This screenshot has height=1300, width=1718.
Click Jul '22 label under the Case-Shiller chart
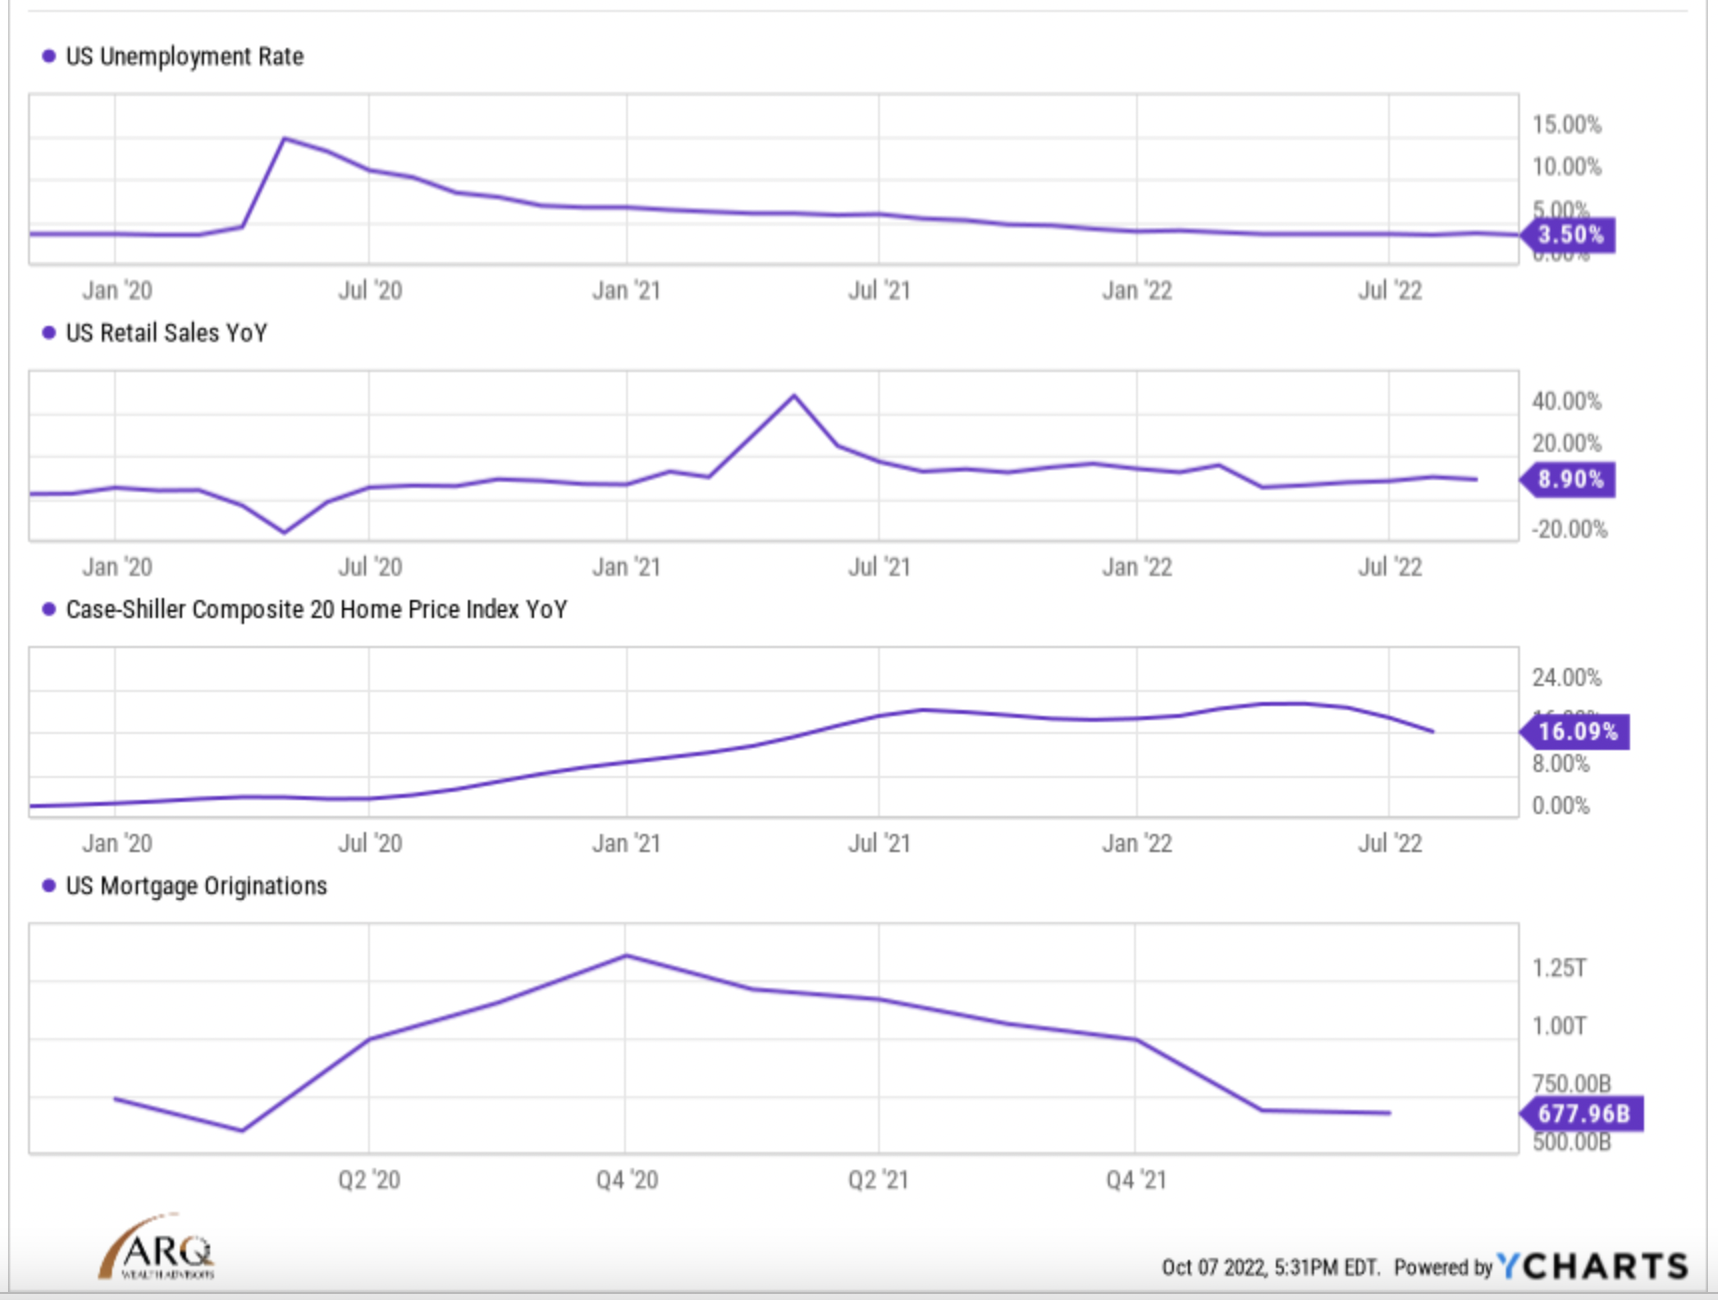[1390, 844]
